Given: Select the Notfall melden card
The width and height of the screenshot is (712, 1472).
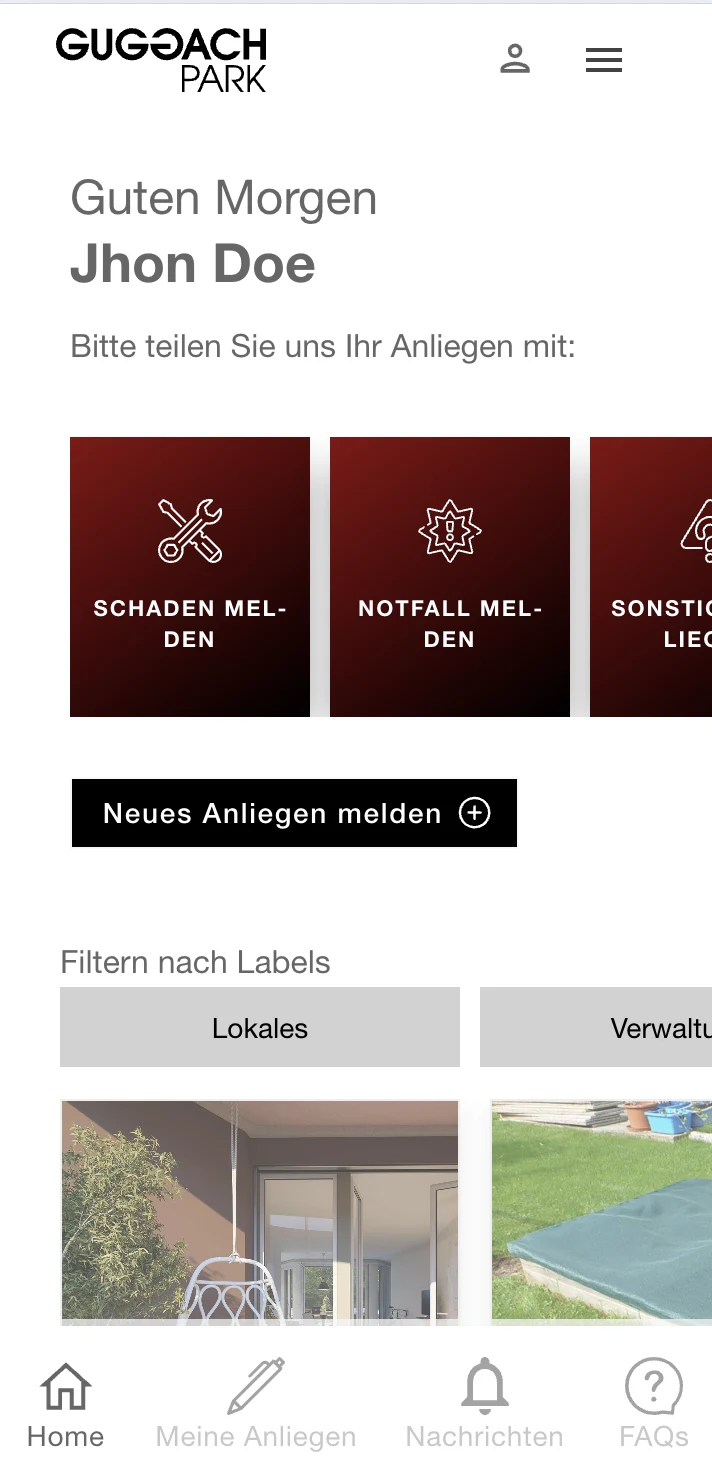Looking at the screenshot, I should point(450,577).
